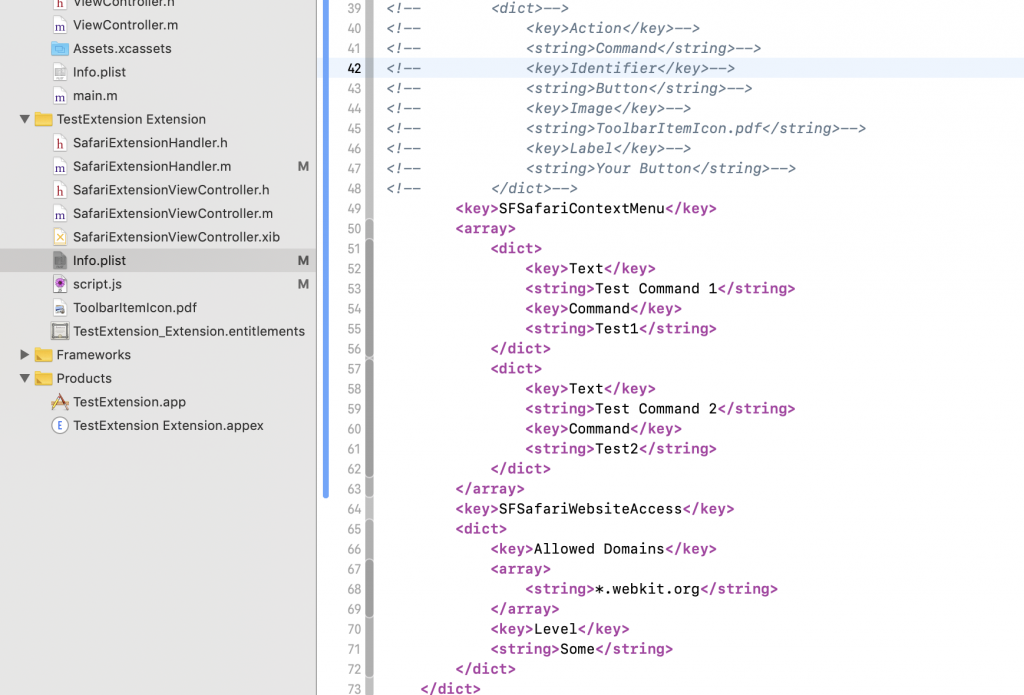Click the Assets.xcassets catalog icon
Screen dimensions: 1024x695
62,48
